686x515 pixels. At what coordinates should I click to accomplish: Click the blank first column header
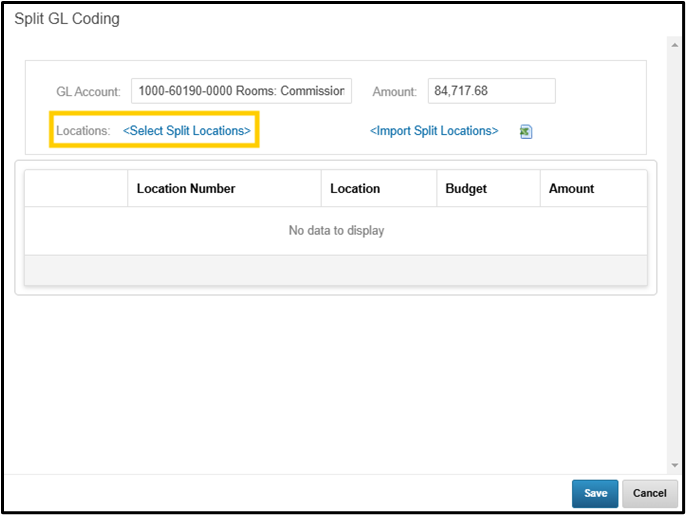coord(76,188)
